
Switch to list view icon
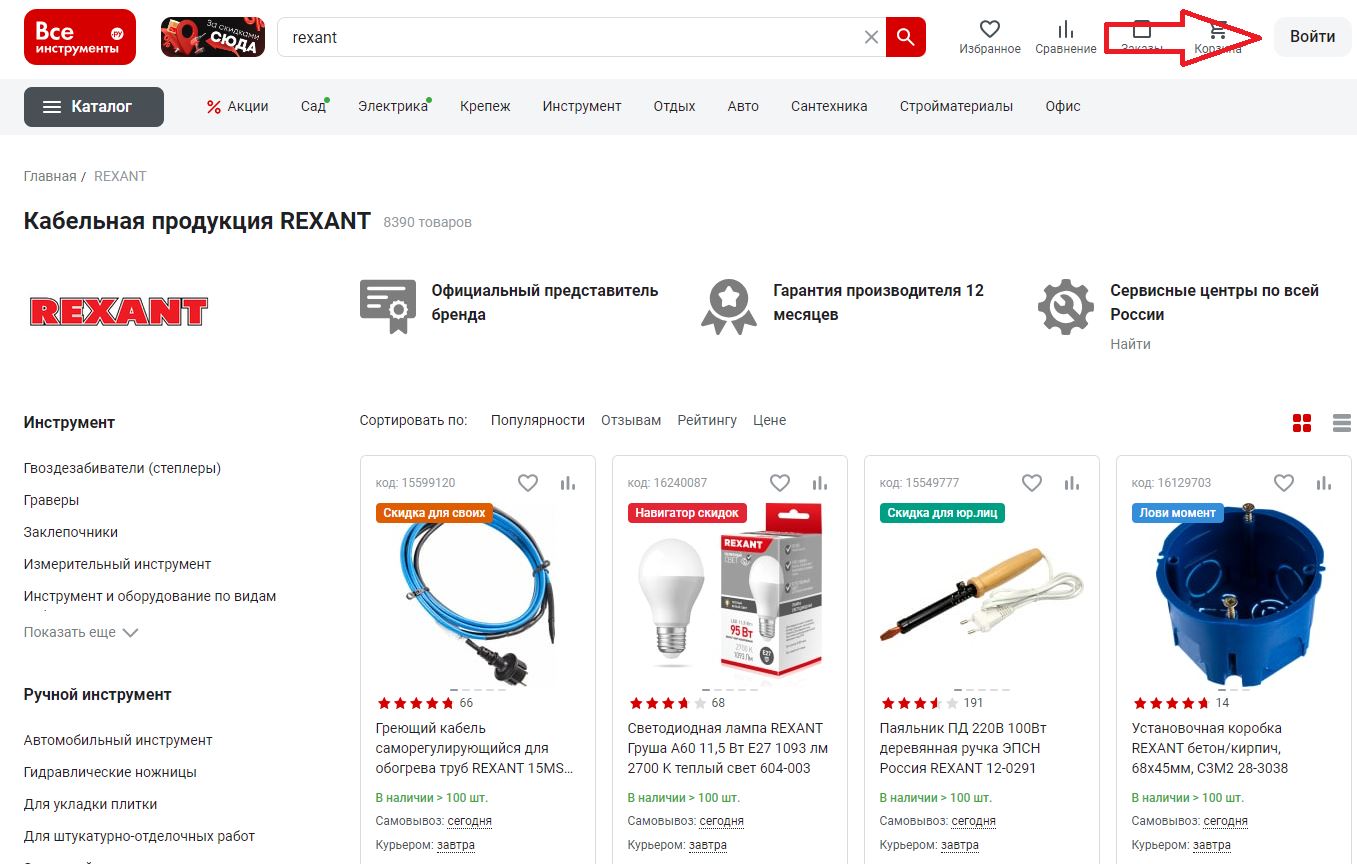point(1342,423)
